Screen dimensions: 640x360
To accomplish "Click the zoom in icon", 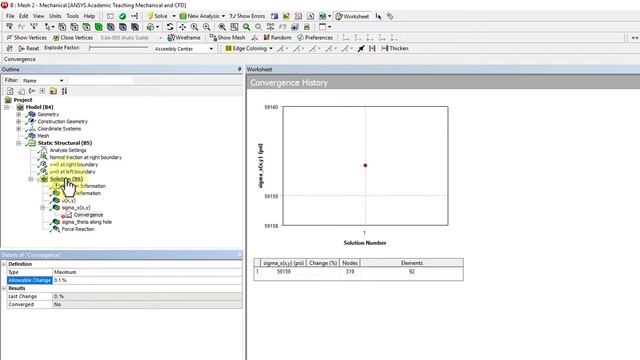I will tap(194, 27).
